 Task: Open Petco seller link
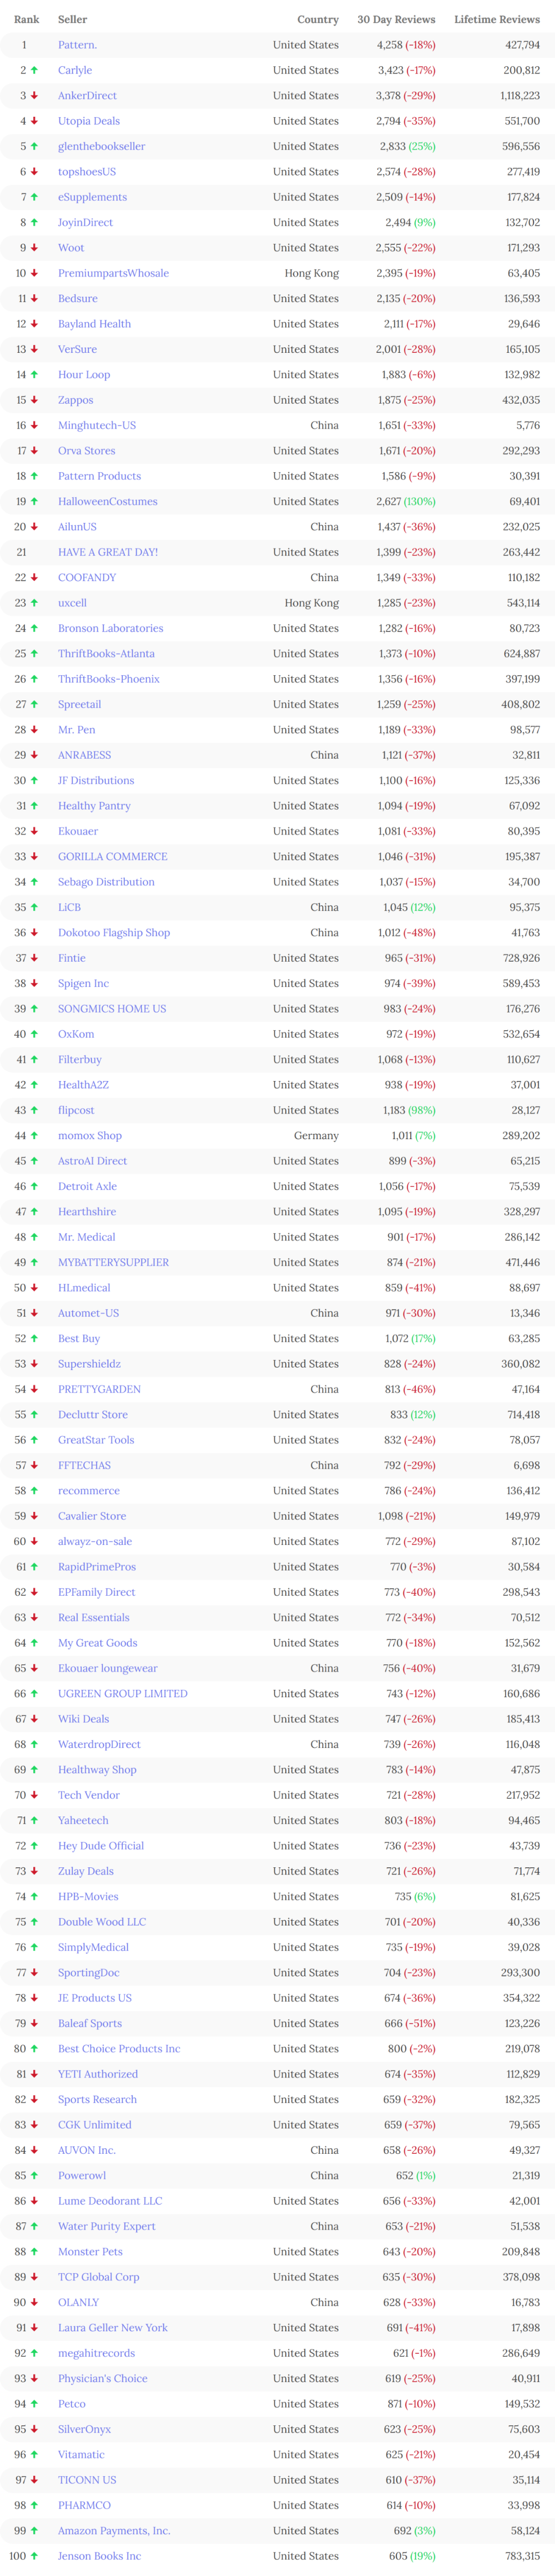[x=72, y=2404]
